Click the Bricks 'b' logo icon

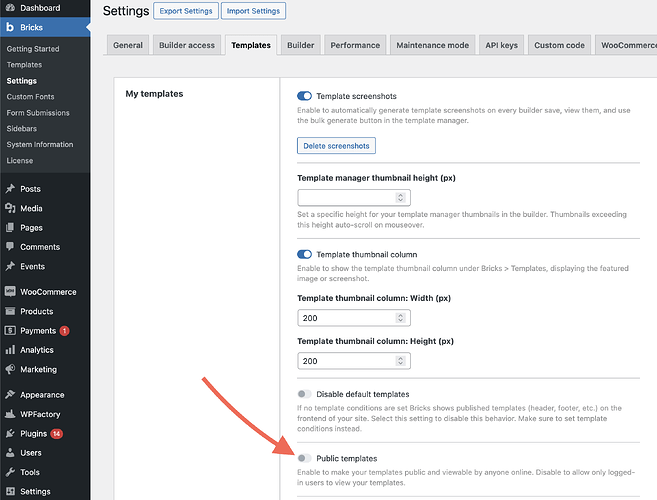10,27
